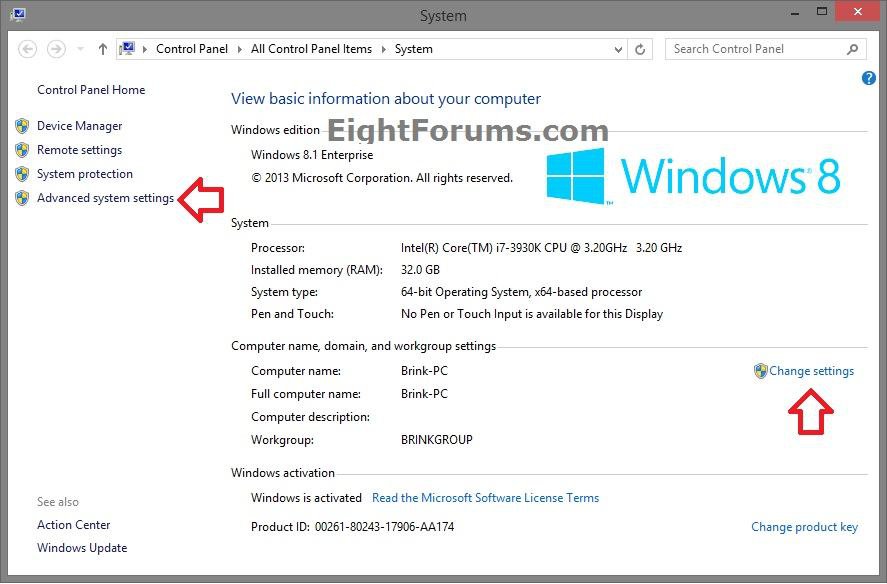Select the processor value Intel(R) Core(TM) i7-3930K
The height and width of the screenshot is (584, 887).
point(541,248)
